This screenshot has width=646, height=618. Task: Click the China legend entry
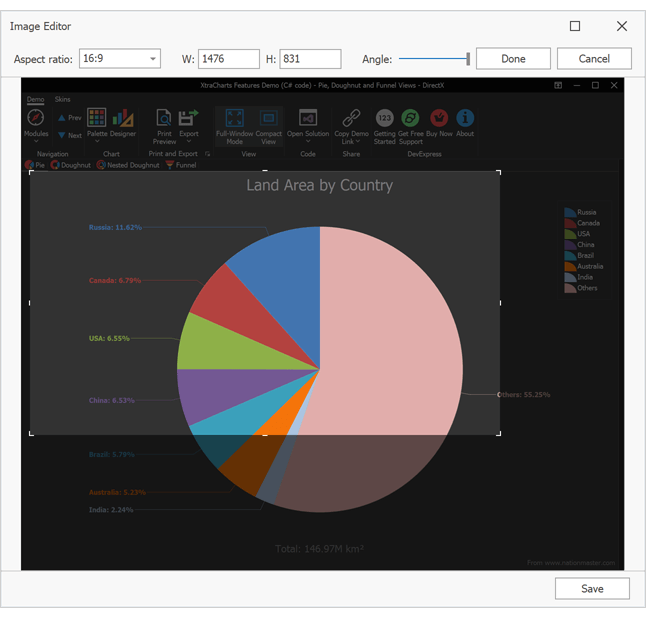[579, 245]
